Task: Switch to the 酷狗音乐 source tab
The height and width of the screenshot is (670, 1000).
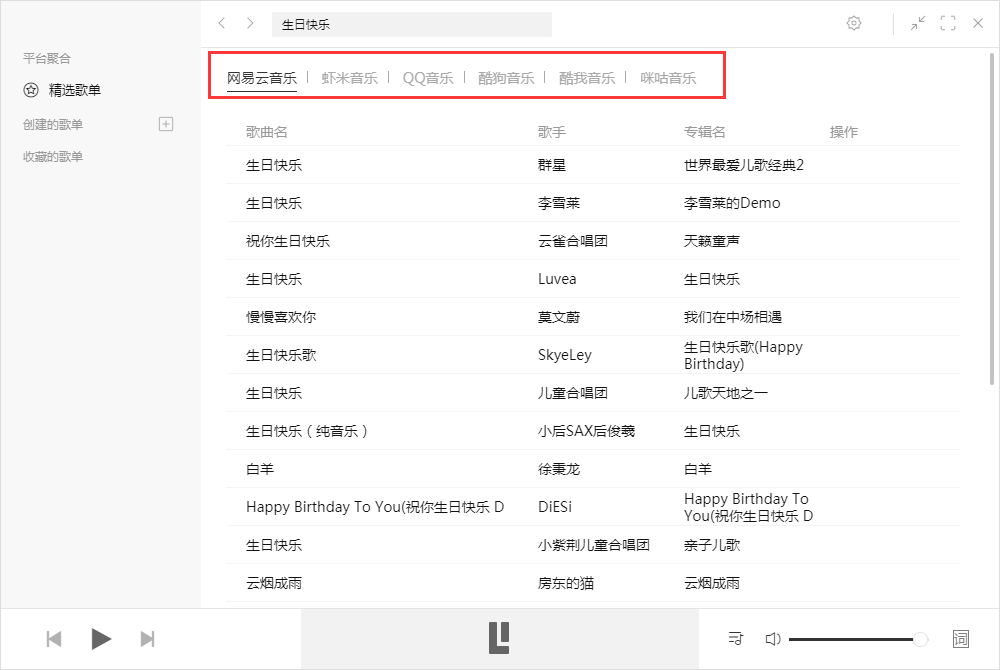Action: 507,75
